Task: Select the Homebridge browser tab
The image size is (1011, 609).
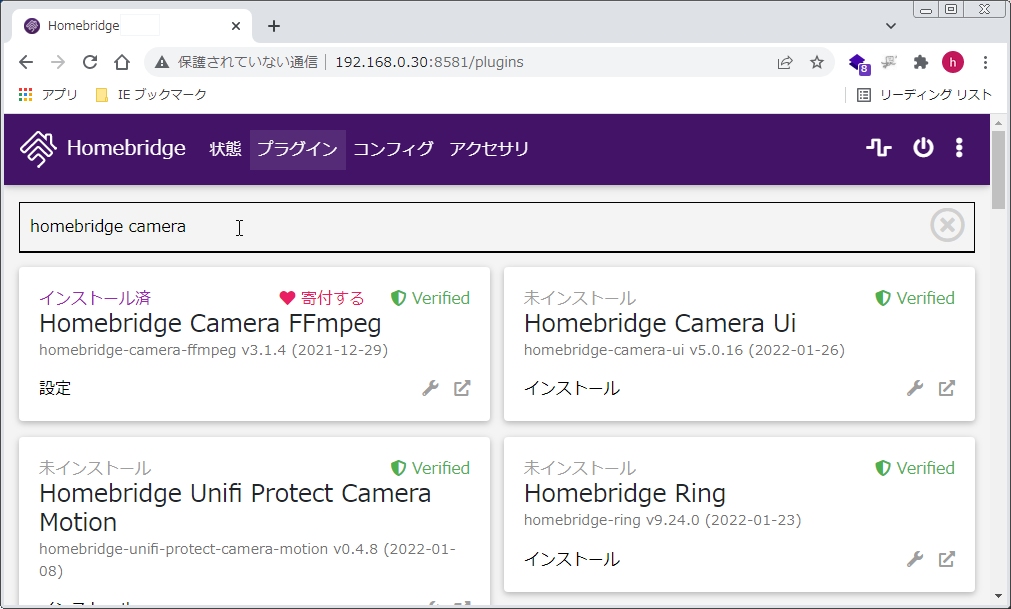Action: tap(132, 26)
